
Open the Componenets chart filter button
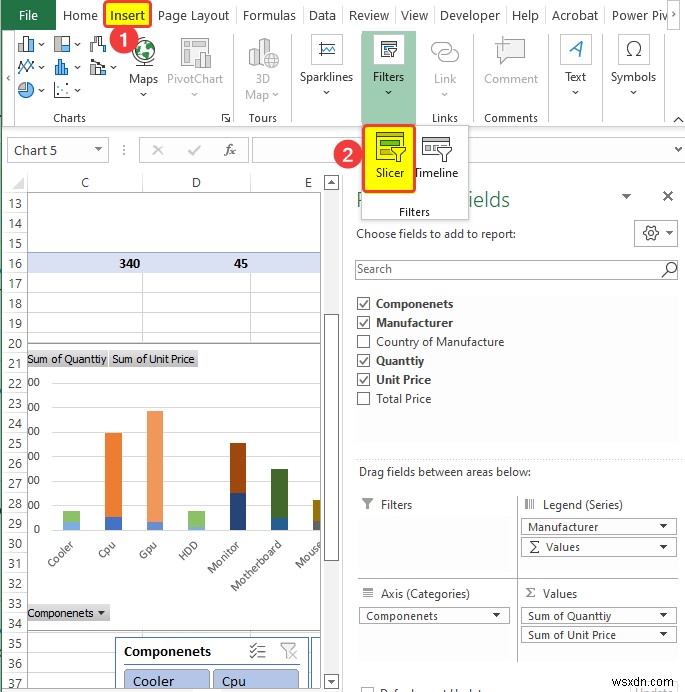[68, 613]
